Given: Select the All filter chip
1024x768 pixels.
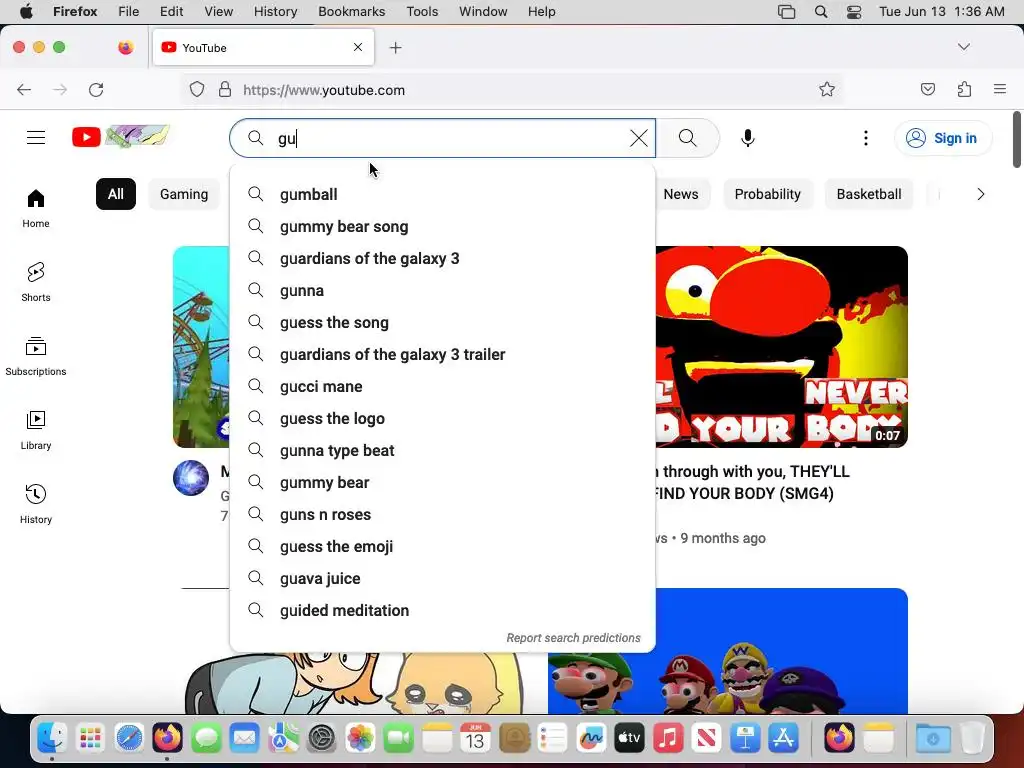Looking at the screenshot, I should click(116, 194).
